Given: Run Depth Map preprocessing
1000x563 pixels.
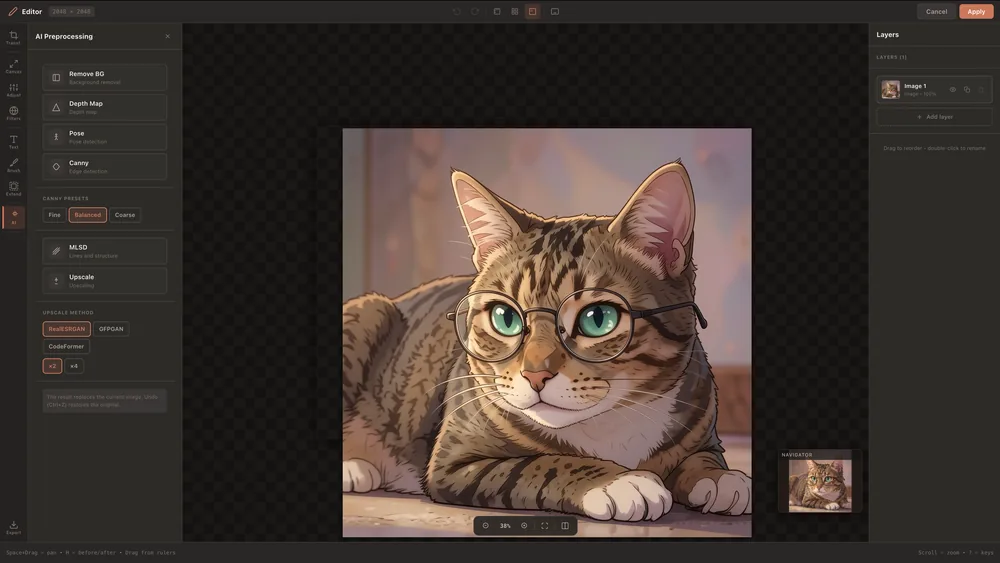Looking at the screenshot, I should tap(105, 107).
